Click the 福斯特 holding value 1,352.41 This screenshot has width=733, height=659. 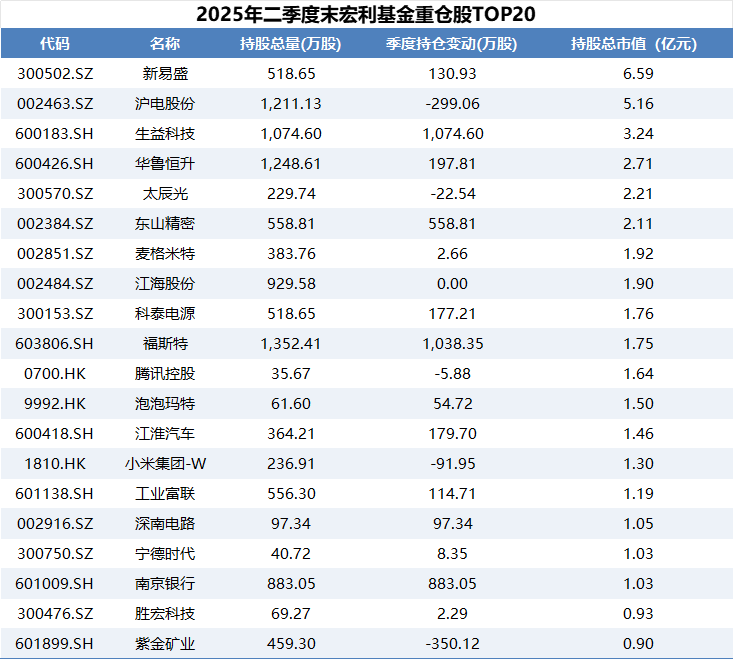click(x=292, y=343)
